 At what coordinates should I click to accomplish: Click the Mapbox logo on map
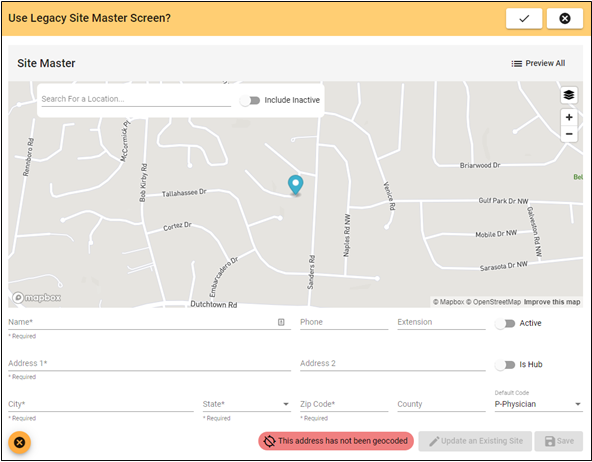click(x=37, y=298)
